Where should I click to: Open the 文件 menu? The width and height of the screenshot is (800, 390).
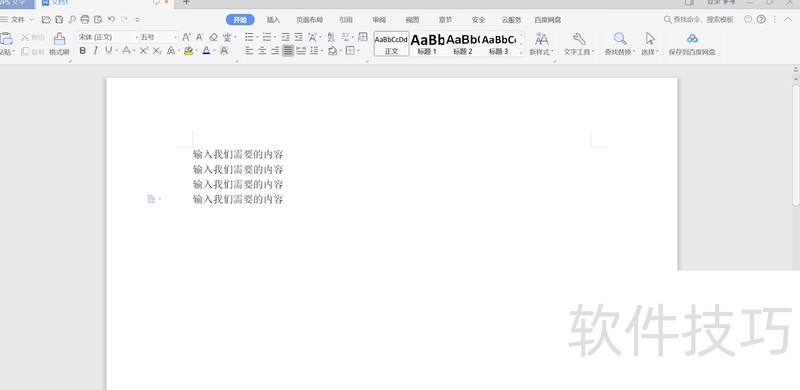click(17, 19)
